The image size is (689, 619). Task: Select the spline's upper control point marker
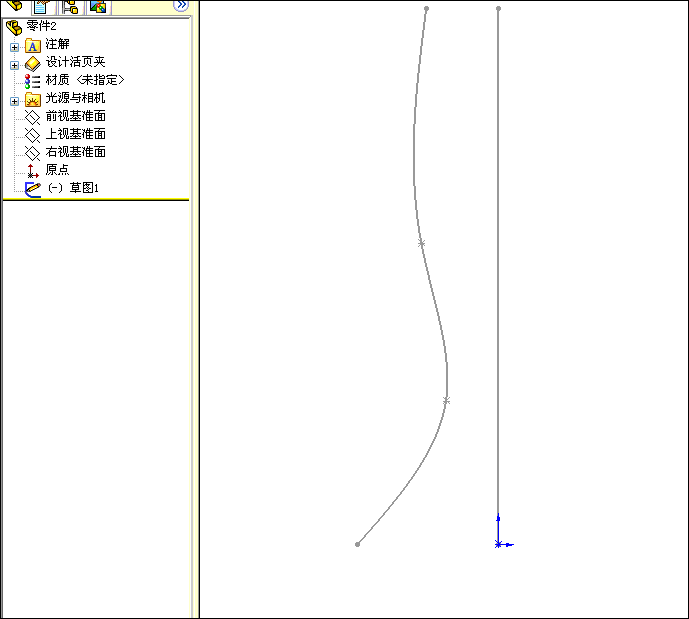(421, 243)
